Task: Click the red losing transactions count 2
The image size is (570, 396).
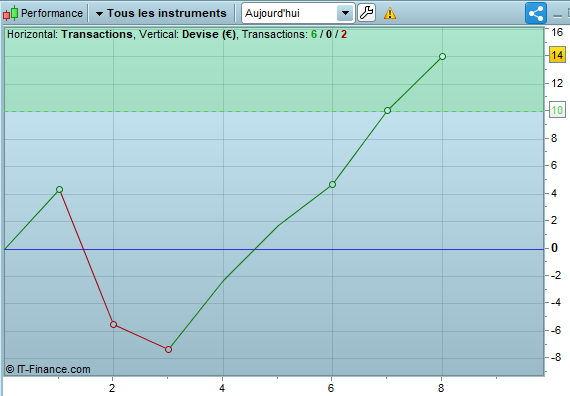Action: point(344,34)
